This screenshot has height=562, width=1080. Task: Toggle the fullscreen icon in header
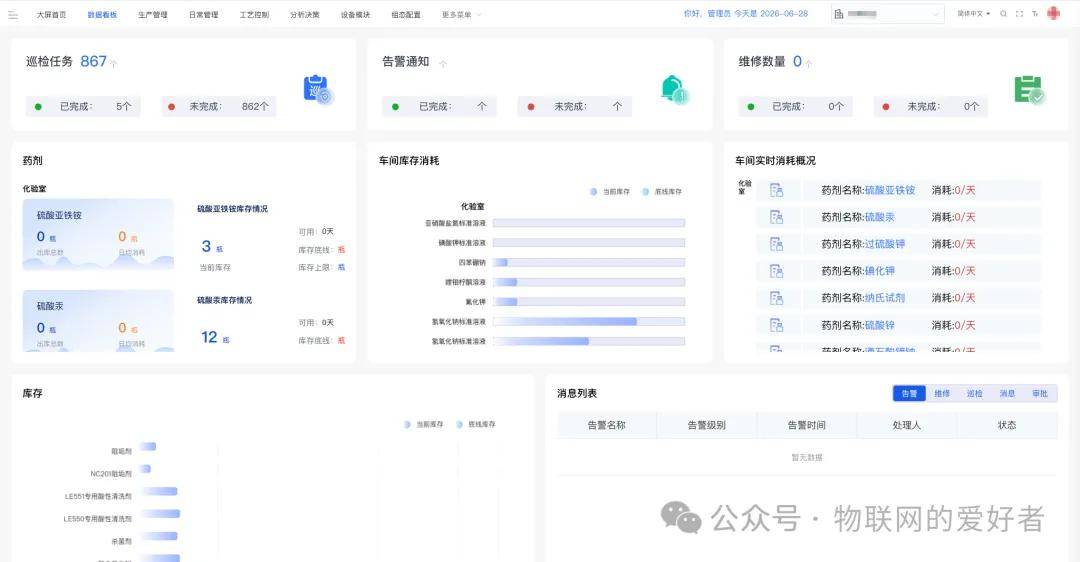coord(1019,14)
